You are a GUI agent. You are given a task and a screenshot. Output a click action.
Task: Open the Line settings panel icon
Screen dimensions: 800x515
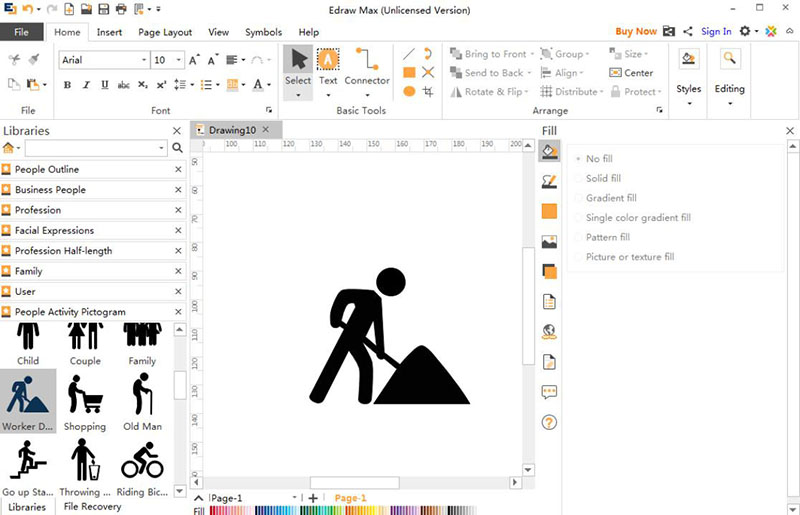549,181
